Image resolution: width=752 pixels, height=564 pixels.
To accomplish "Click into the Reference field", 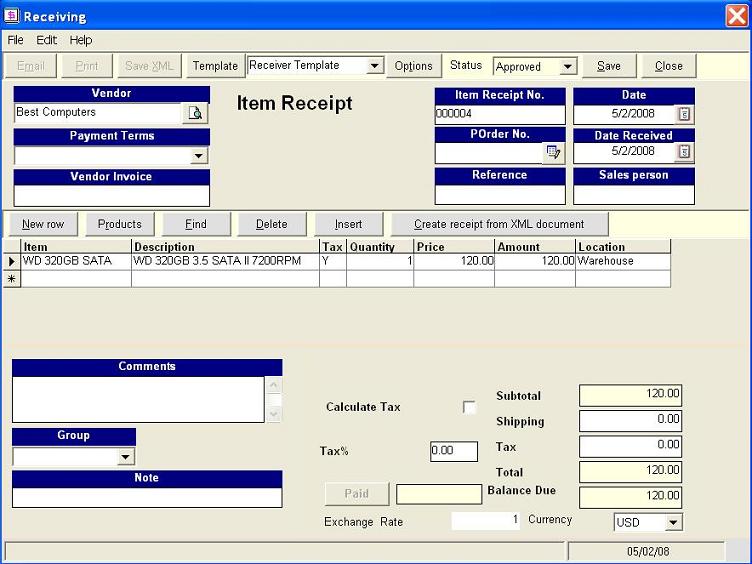I will coord(500,194).
